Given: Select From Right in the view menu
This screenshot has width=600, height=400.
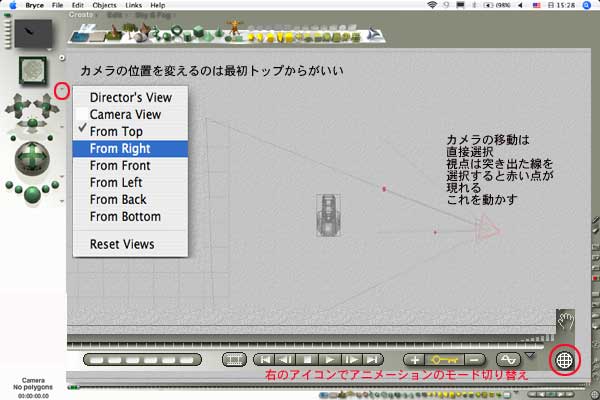Looking at the screenshot, I should coord(130,149).
